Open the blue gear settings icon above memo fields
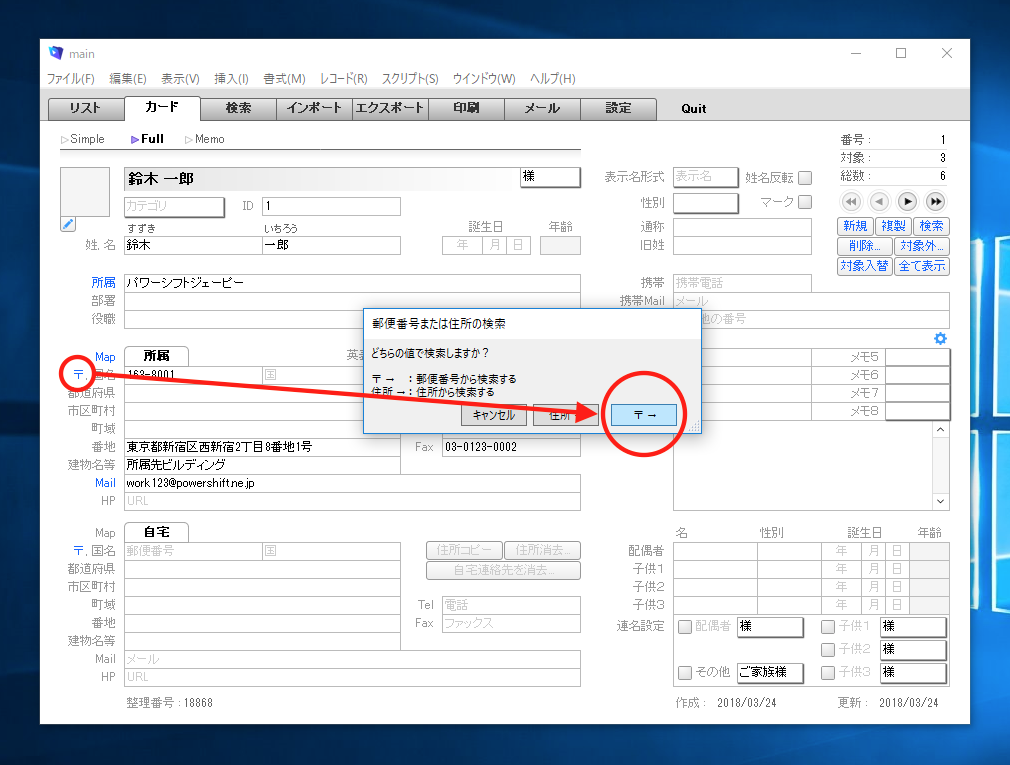 (940, 339)
